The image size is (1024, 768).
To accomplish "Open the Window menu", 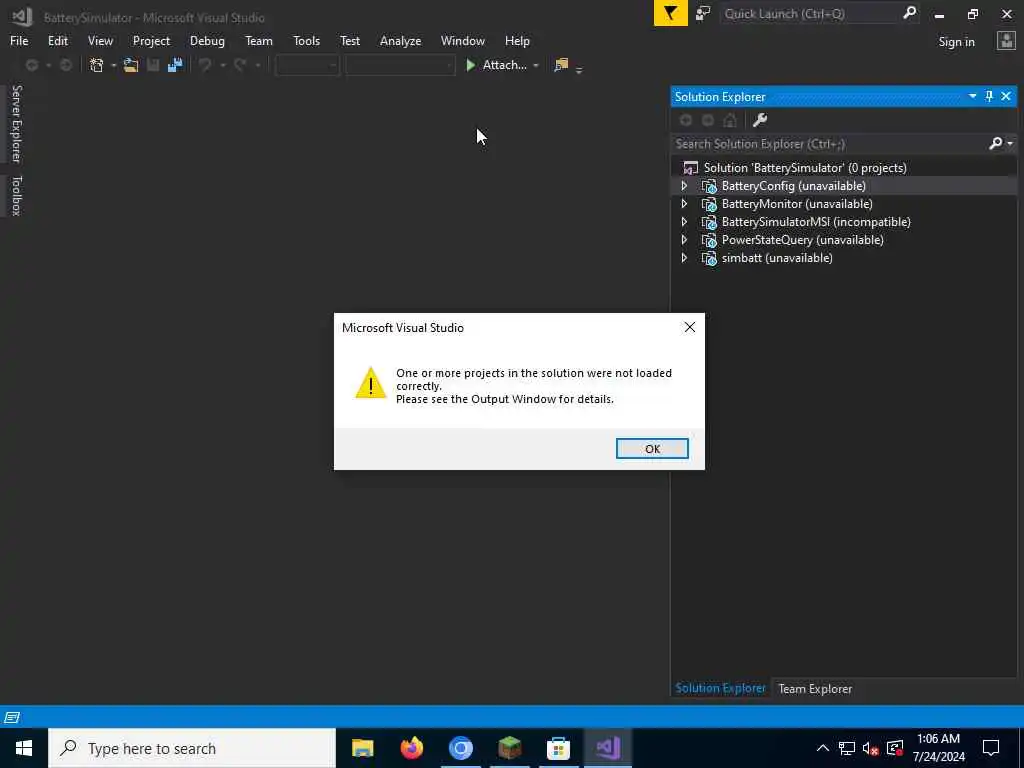I will [x=462, y=40].
